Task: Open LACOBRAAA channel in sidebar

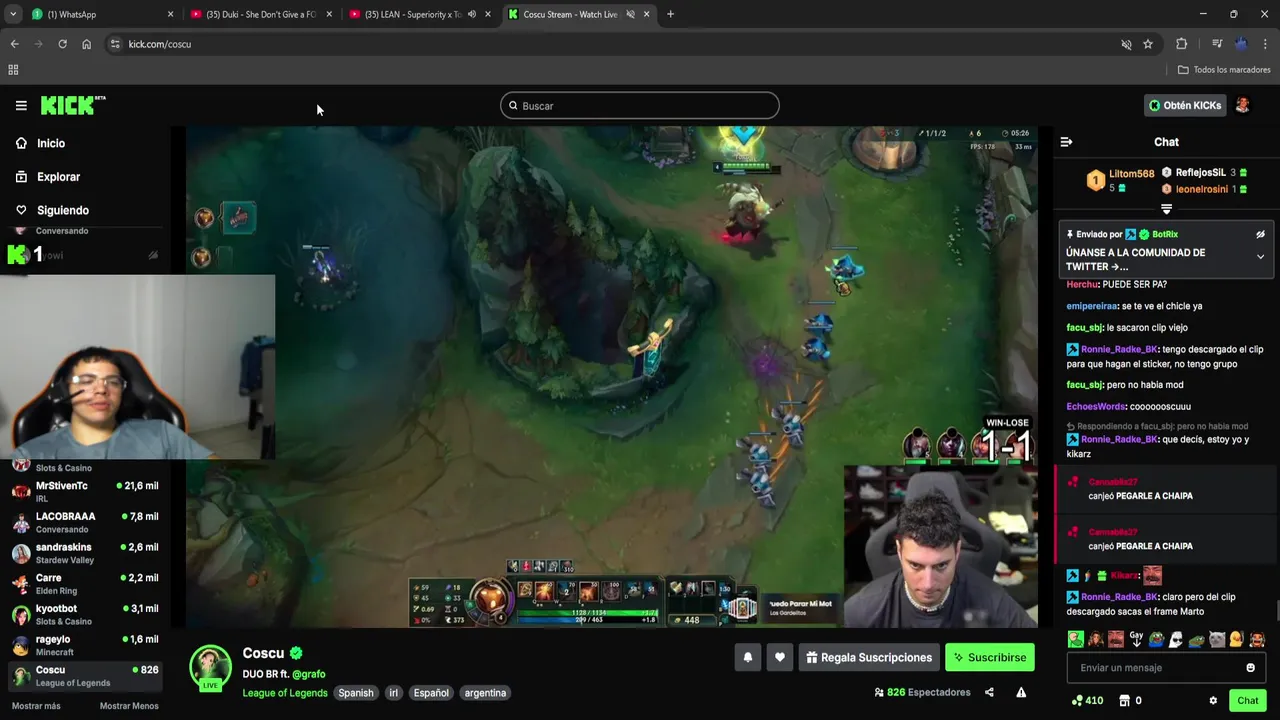Action: (x=85, y=522)
